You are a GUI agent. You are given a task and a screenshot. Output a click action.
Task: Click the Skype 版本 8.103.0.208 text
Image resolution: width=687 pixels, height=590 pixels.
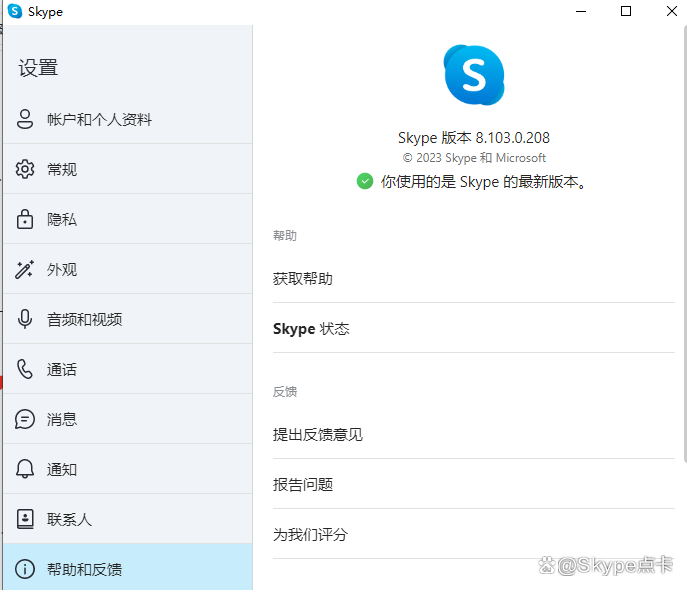[474, 138]
